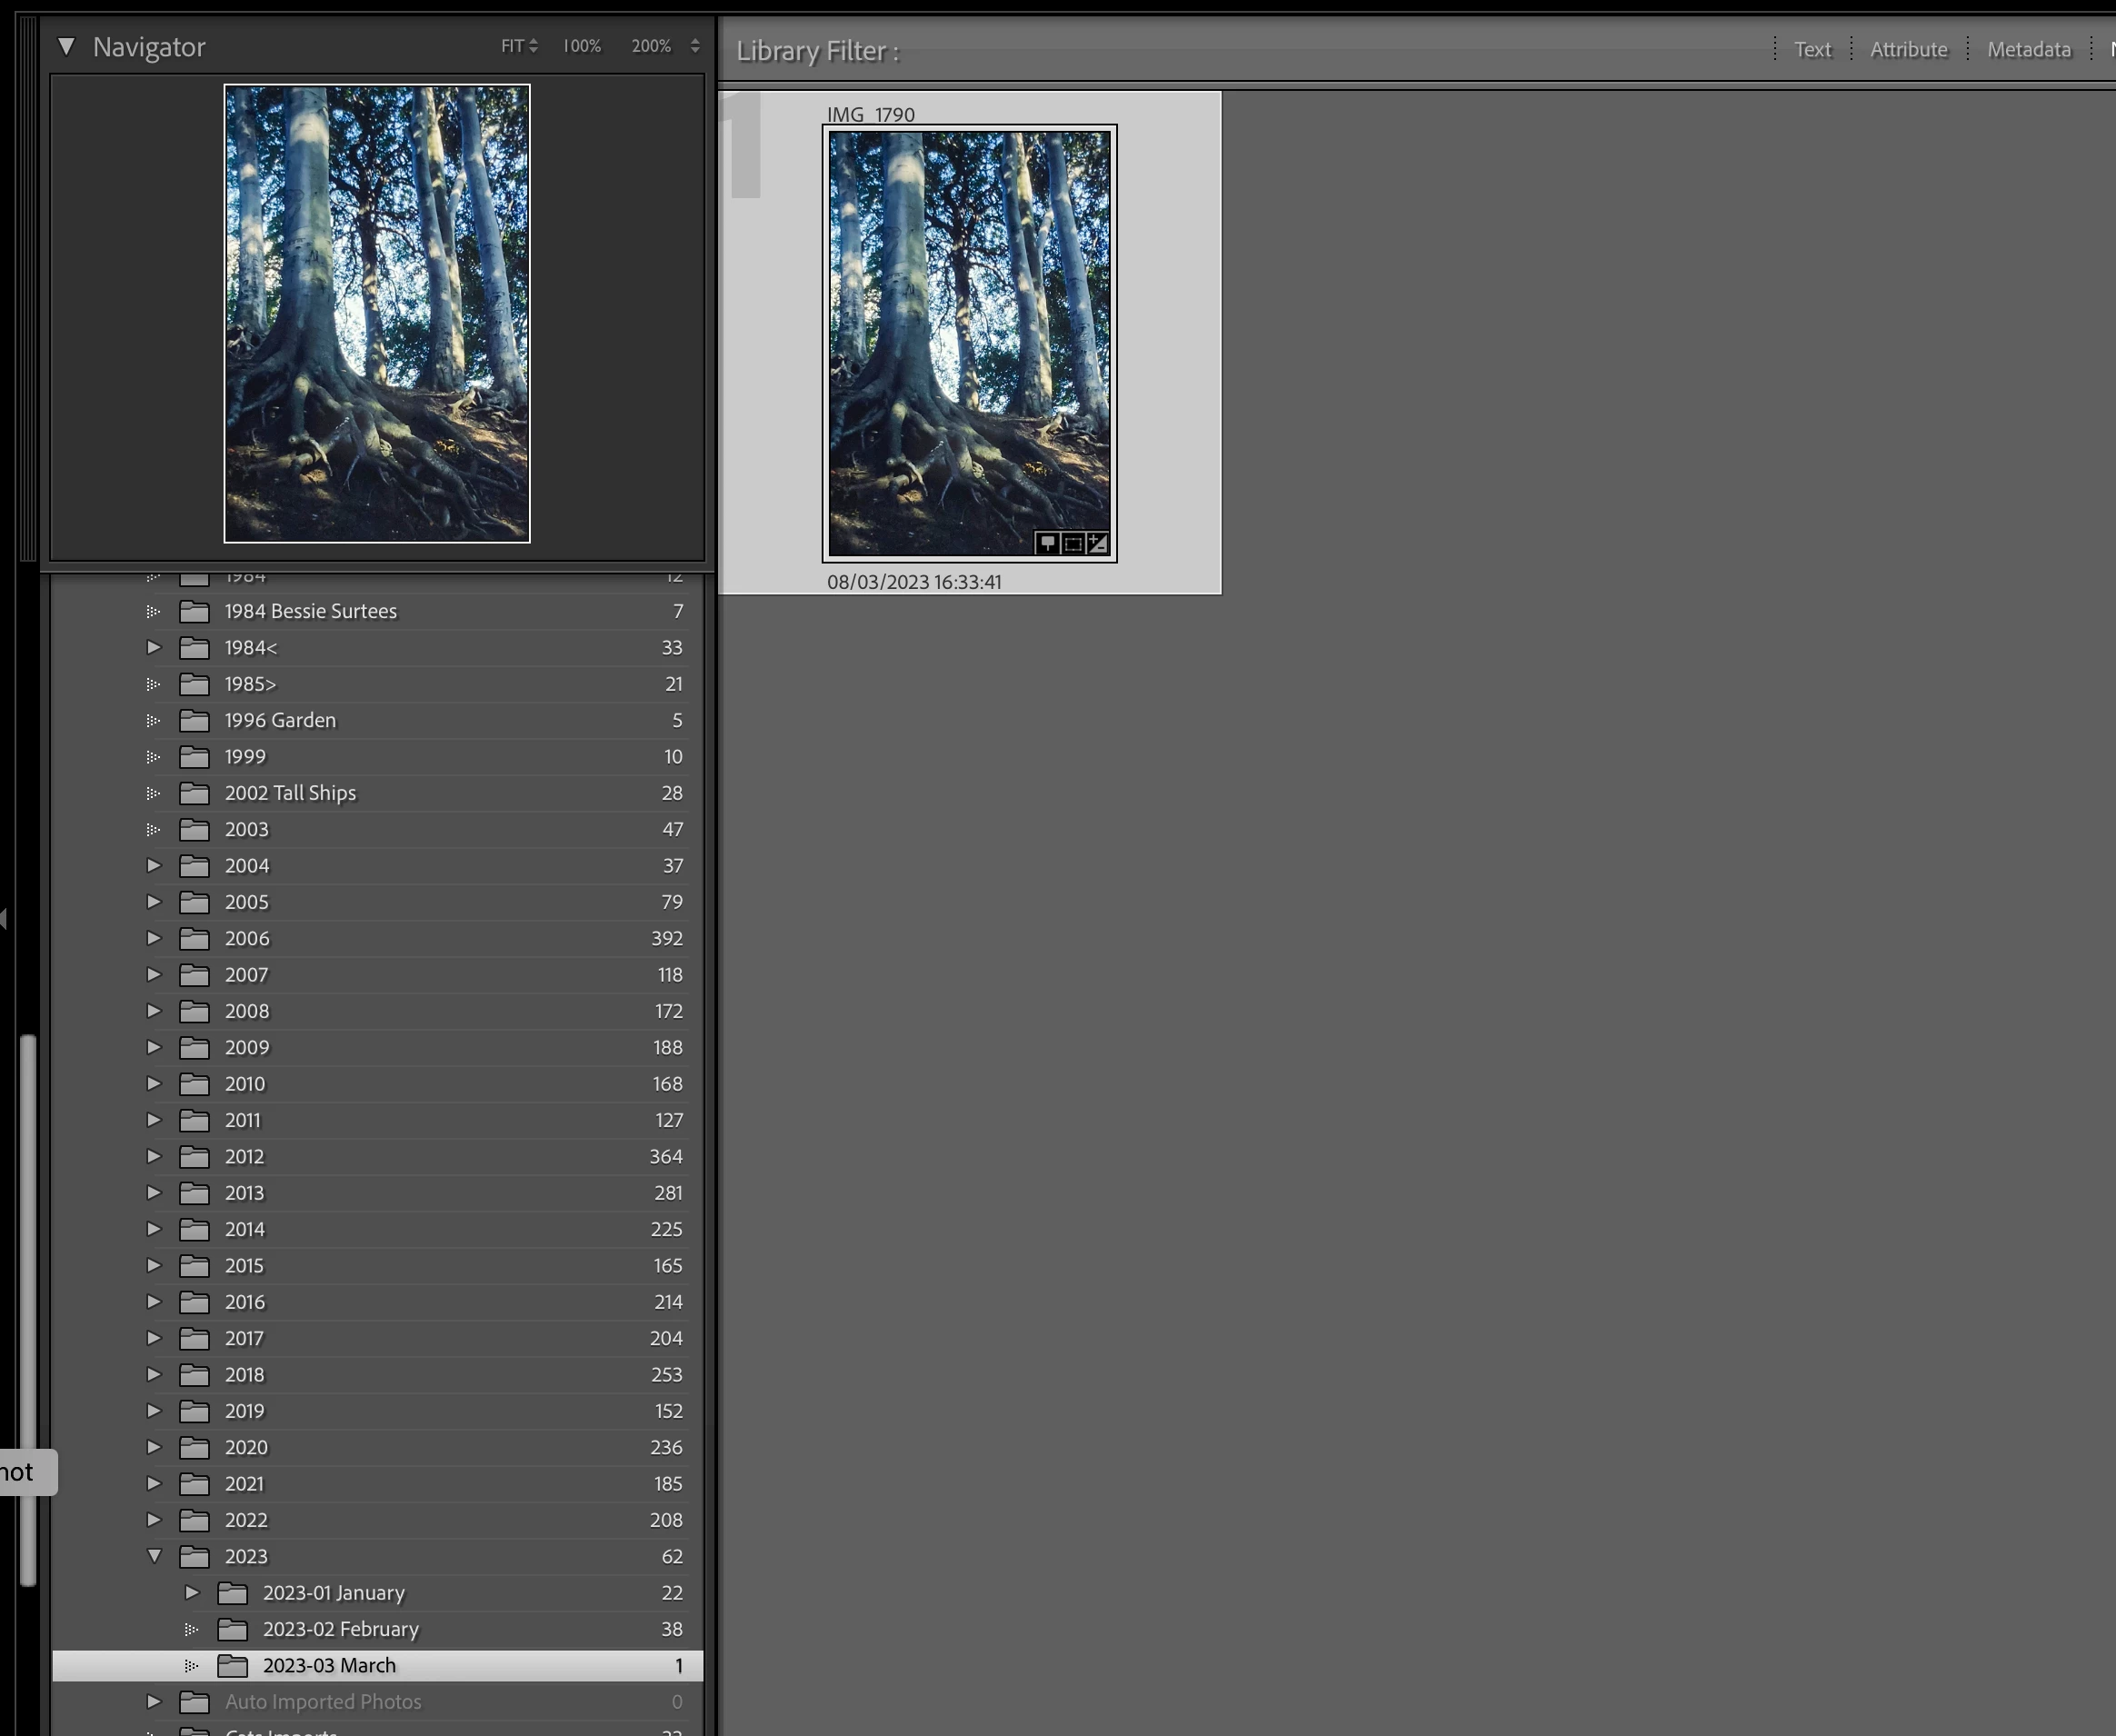2116x1736 pixels.
Task: Expand the 2012 folder
Action: pyautogui.click(x=154, y=1156)
